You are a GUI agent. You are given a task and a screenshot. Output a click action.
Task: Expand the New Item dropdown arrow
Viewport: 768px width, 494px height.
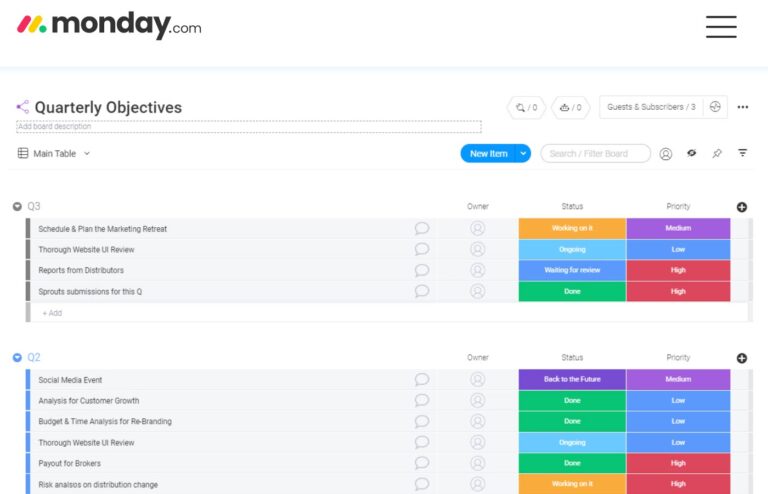pyautogui.click(x=523, y=154)
